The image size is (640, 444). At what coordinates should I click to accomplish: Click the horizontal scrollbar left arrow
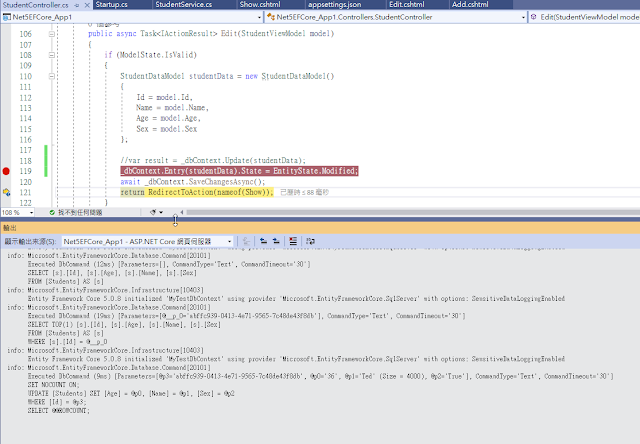click(182, 212)
